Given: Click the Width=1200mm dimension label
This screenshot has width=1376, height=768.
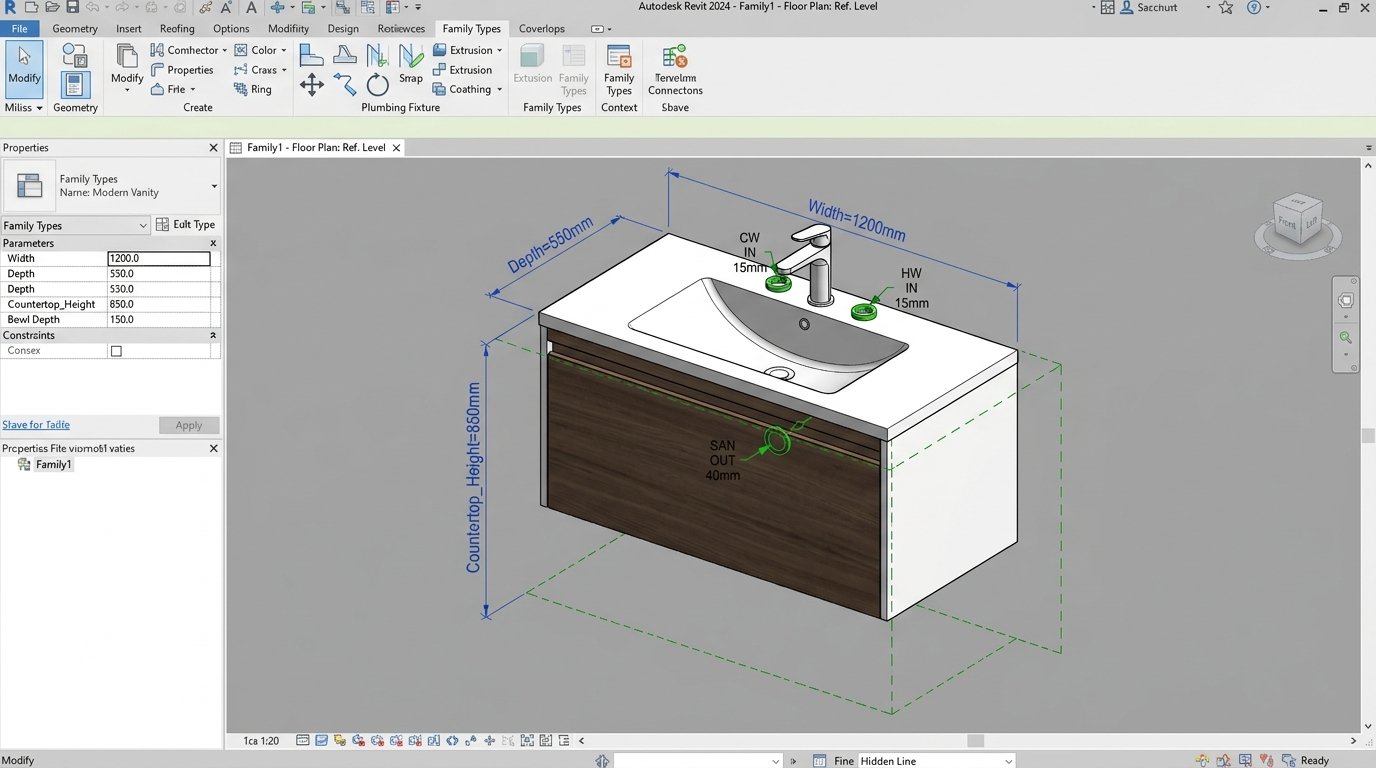Looking at the screenshot, I should [857, 221].
